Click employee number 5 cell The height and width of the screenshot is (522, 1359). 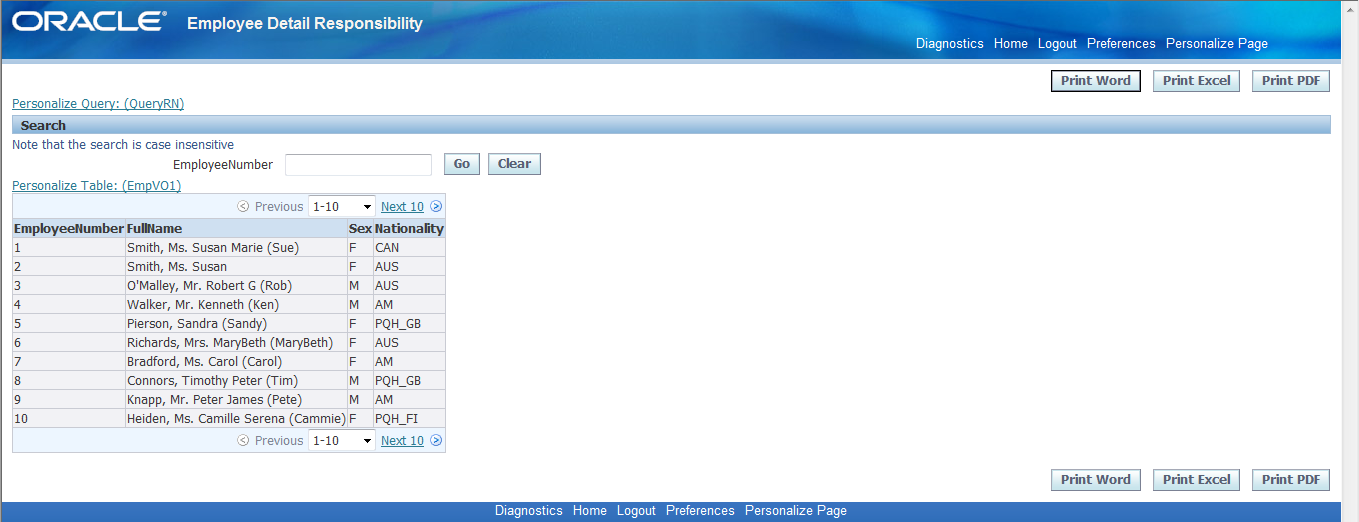click(69, 324)
